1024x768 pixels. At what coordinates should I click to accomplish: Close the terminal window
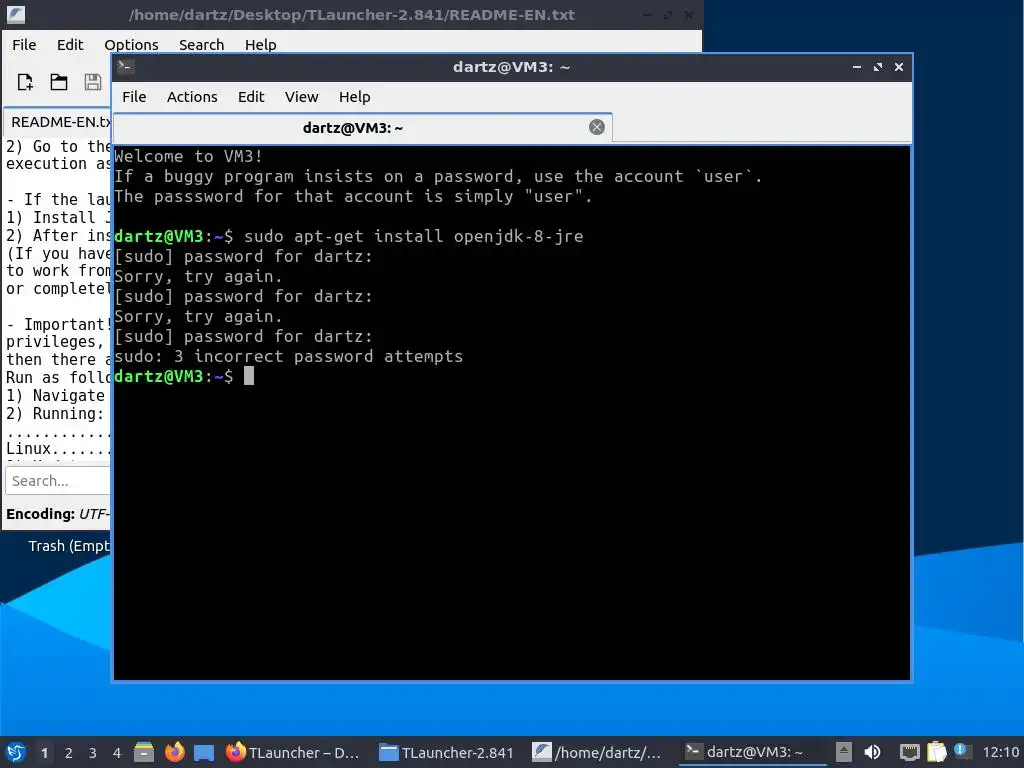899,67
